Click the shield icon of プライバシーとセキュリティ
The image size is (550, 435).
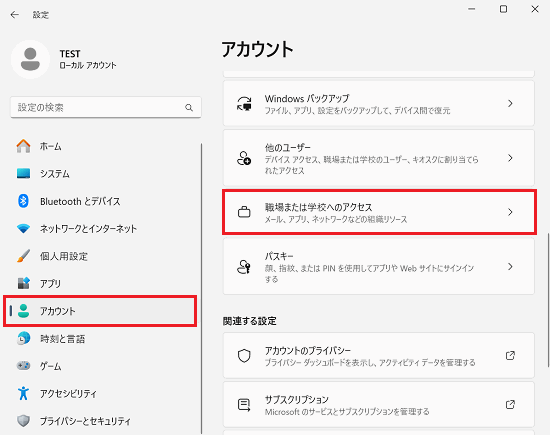tap(24, 421)
